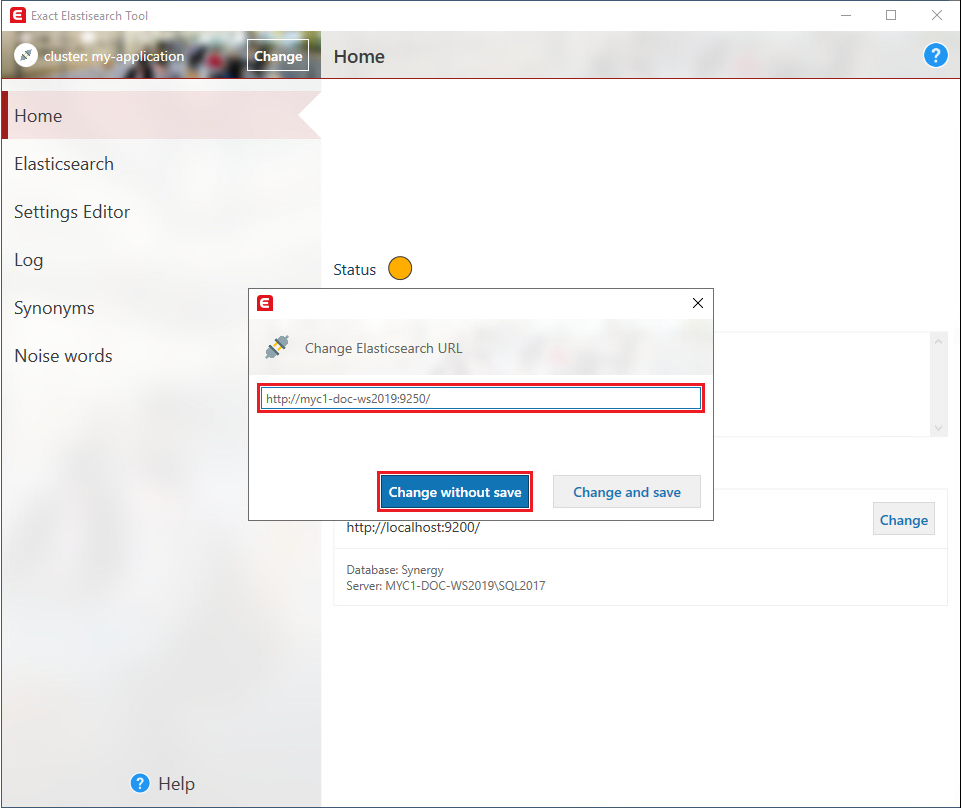Close the Change Elasticsearch URL dialog
This screenshot has width=961, height=808.
point(698,303)
